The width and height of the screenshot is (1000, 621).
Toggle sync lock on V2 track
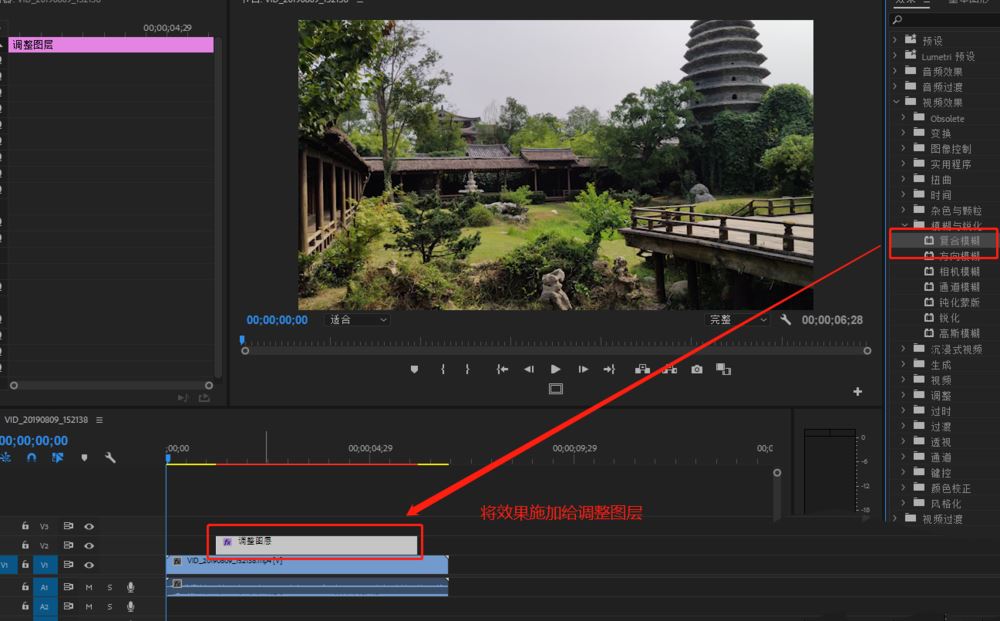click(68, 545)
